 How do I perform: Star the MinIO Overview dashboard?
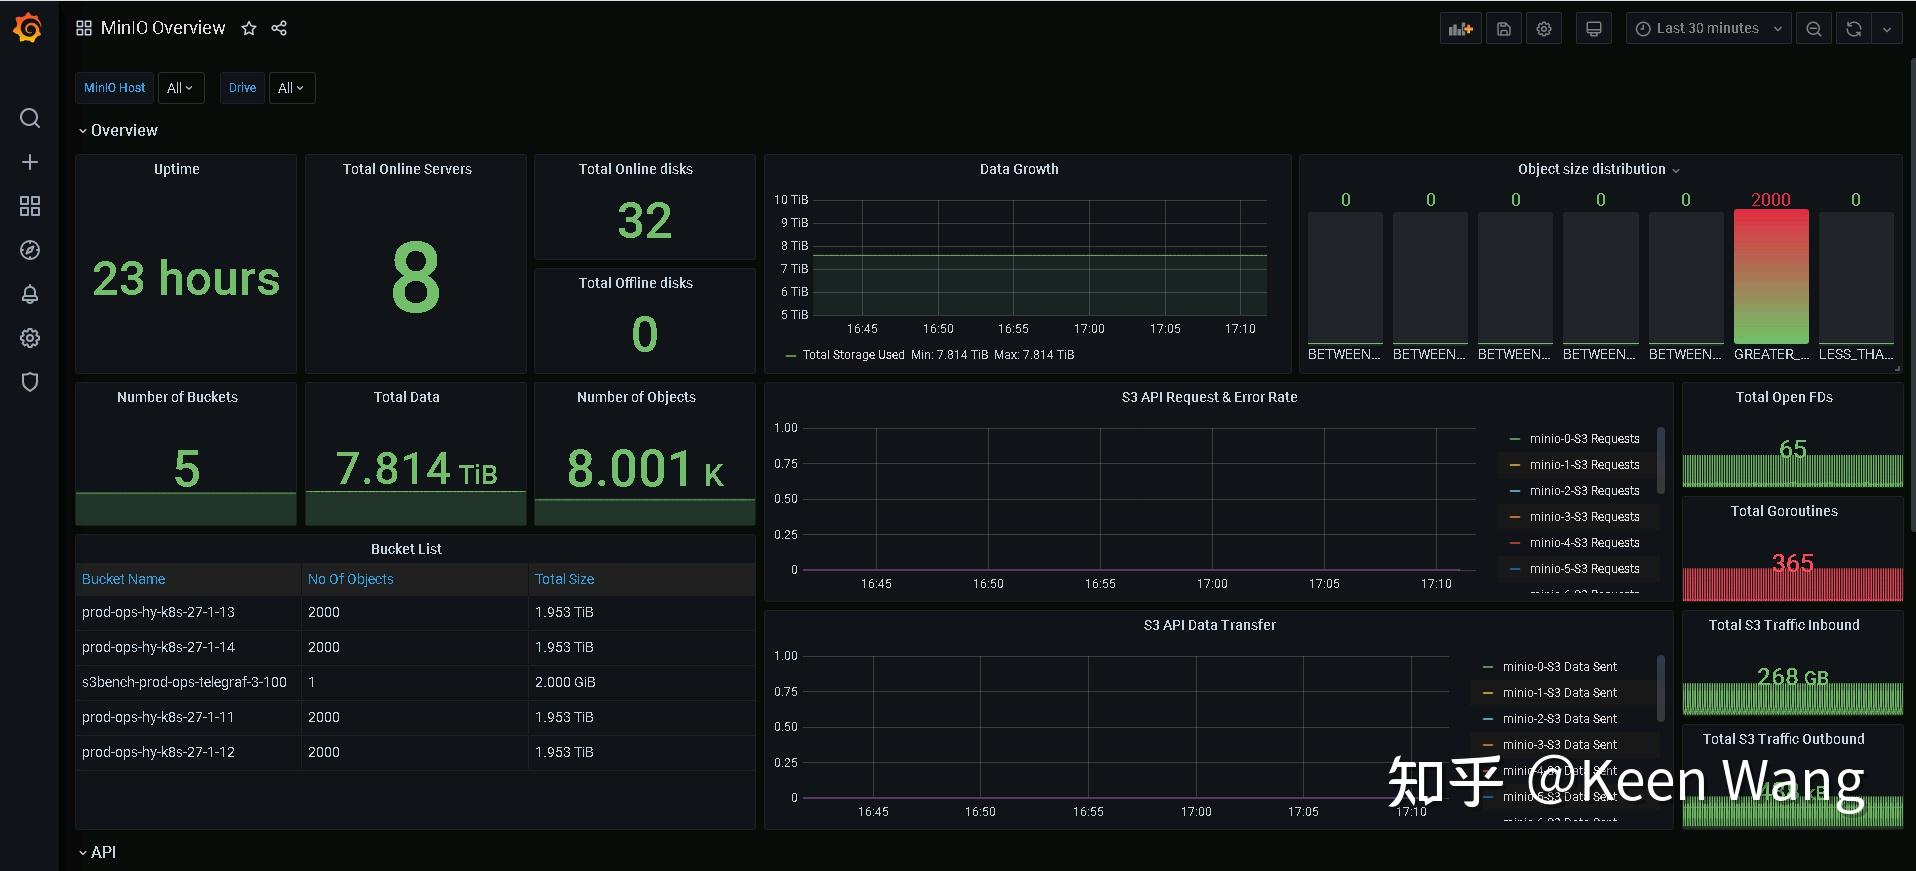click(249, 28)
